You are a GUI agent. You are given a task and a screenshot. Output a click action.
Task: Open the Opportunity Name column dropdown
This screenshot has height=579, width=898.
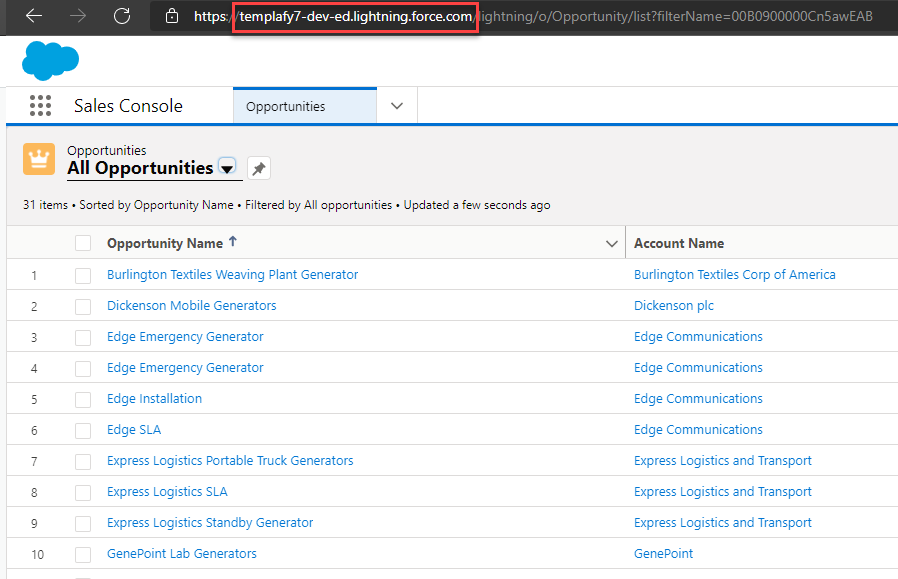[x=611, y=242]
